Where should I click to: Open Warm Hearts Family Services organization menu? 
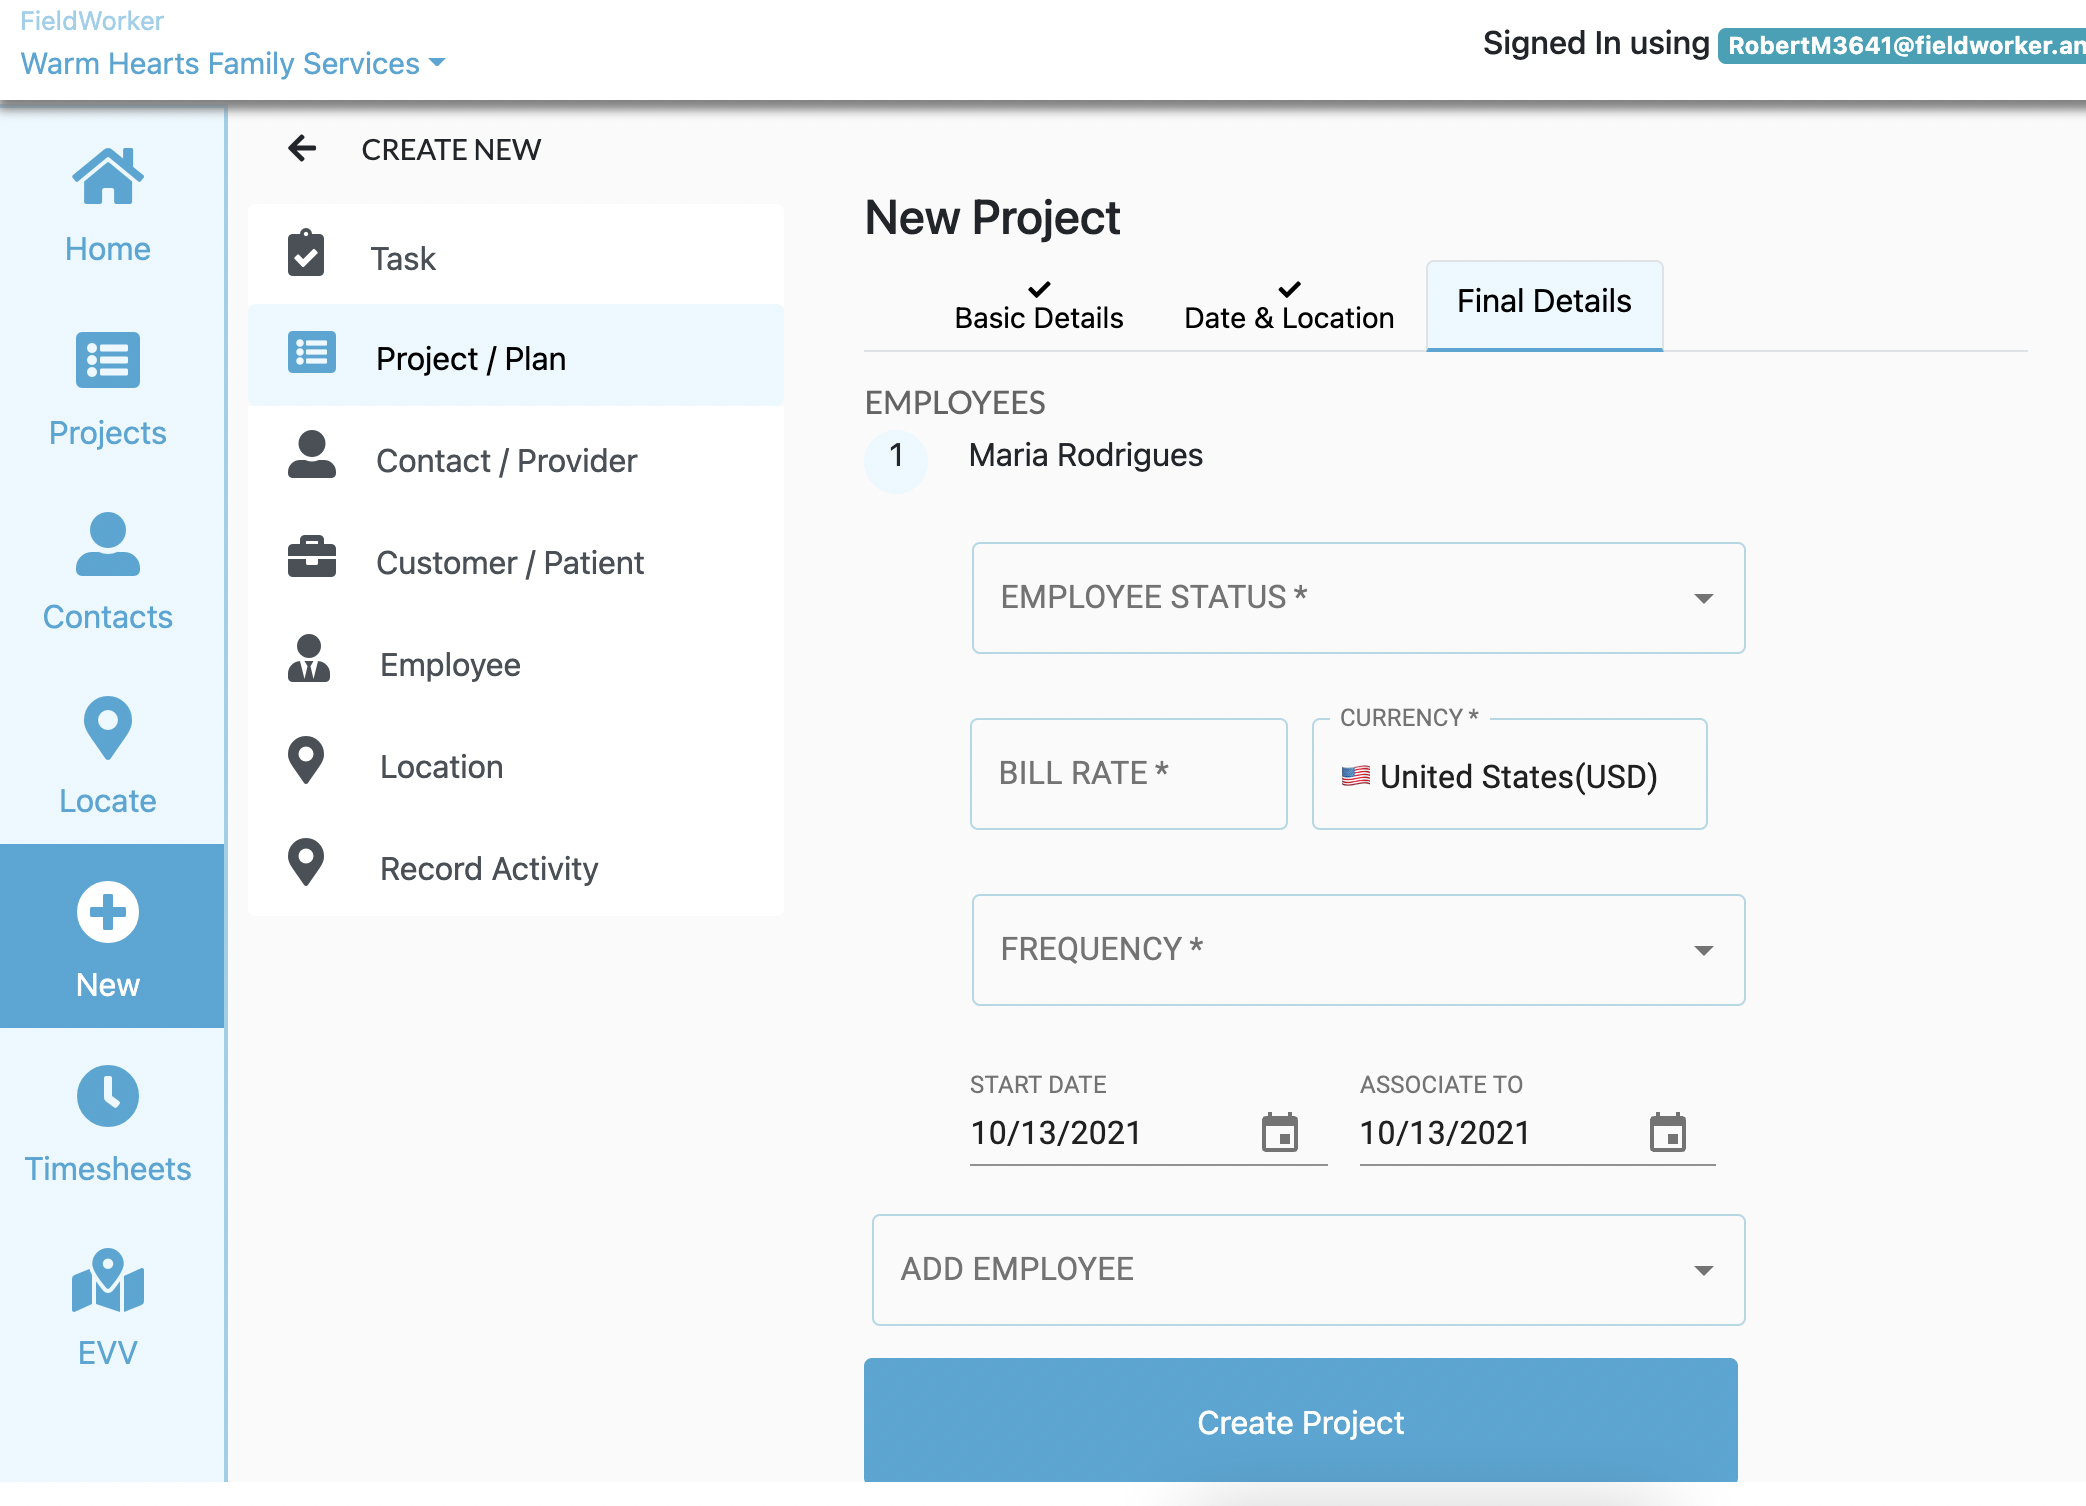coord(232,64)
